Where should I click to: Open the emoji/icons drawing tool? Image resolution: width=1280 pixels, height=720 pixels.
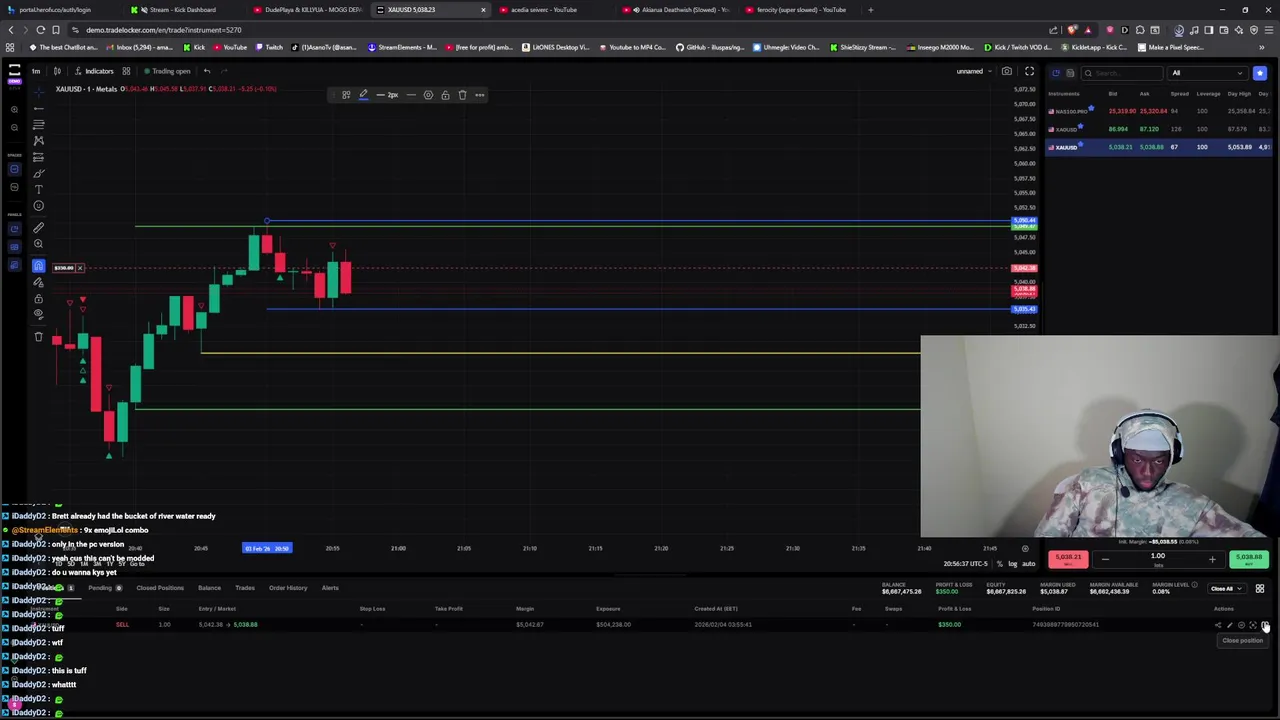tap(39, 206)
